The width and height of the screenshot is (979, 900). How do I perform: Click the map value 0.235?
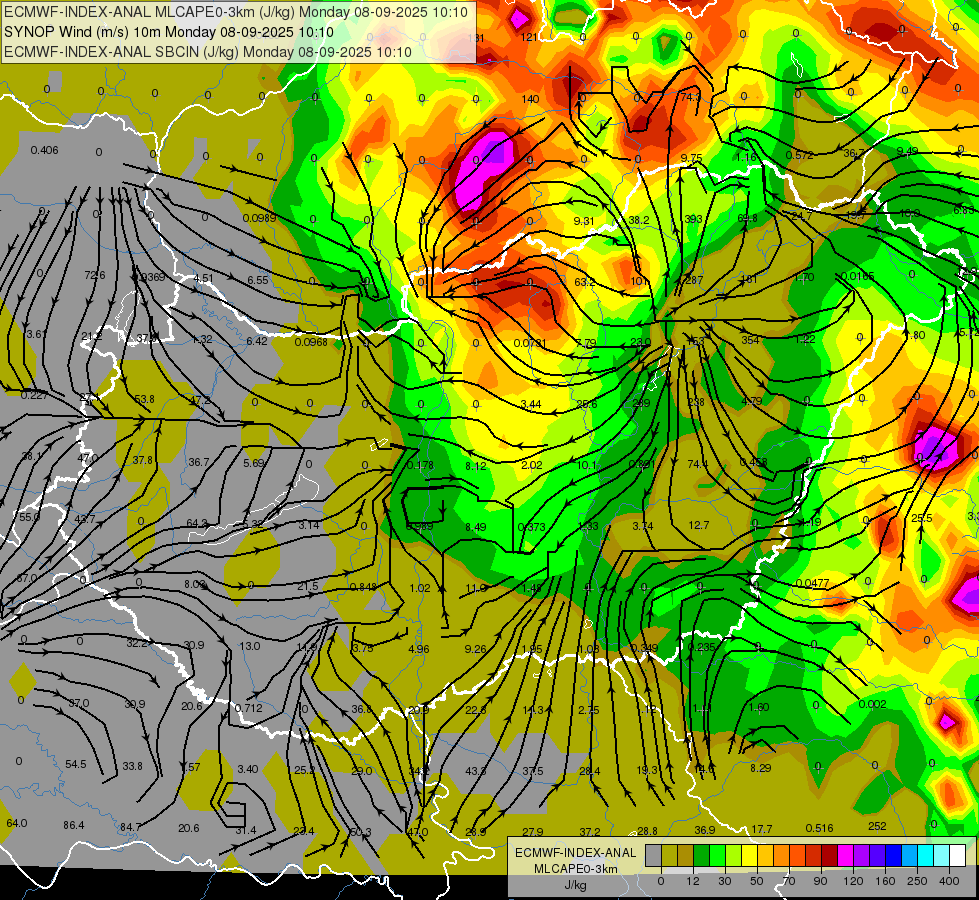click(x=701, y=646)
